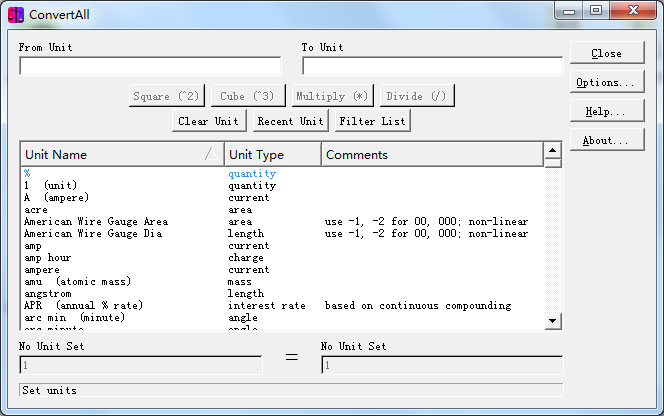The image size is (664, 416).
Task: Select the A (ampere) row
Action: pos(282,197)
